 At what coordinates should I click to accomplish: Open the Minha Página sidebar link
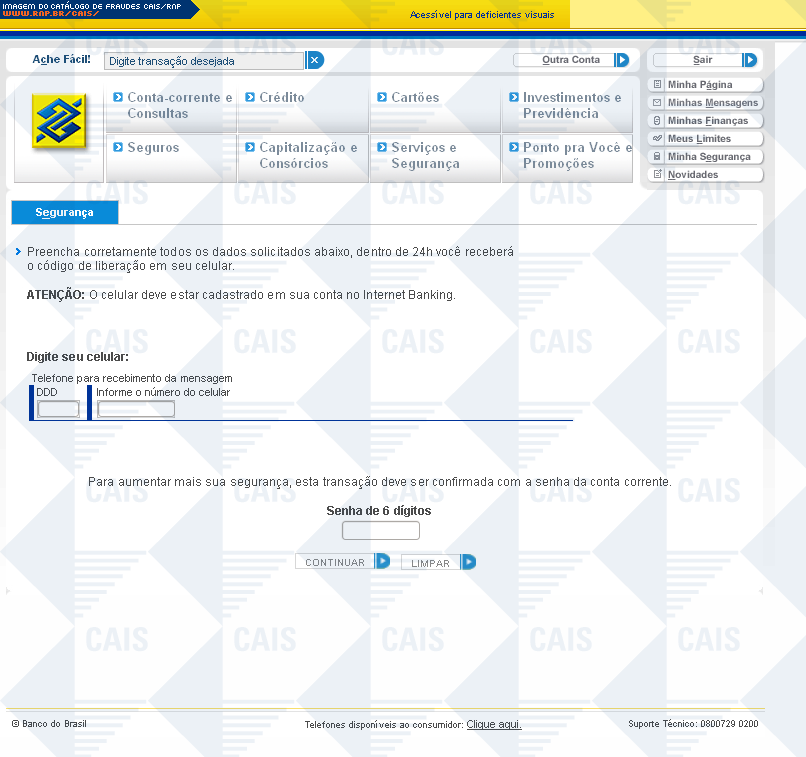700,85
